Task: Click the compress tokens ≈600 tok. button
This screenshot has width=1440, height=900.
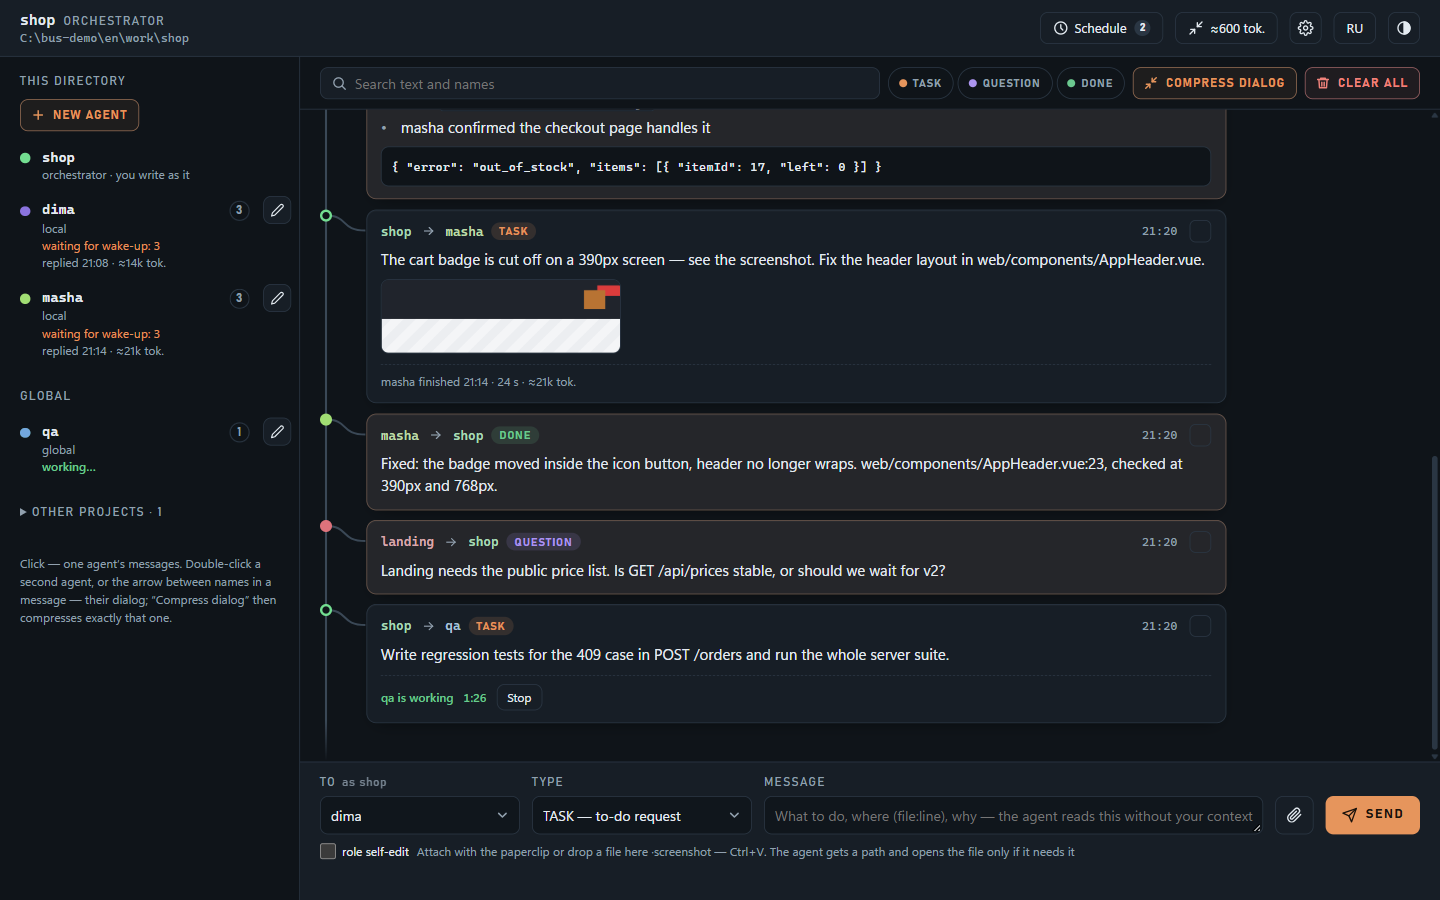Action: point(1226,28)
